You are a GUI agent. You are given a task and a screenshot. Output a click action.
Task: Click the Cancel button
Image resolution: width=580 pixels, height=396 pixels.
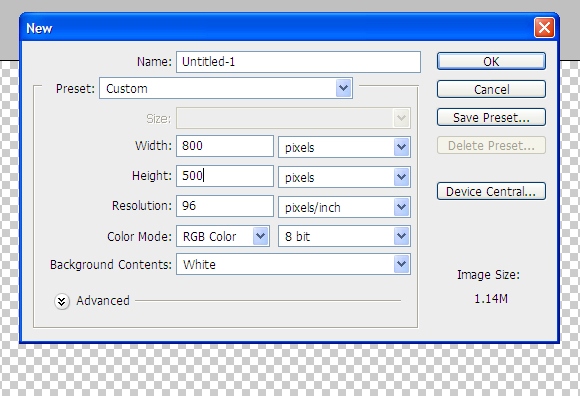pos(491,89)
